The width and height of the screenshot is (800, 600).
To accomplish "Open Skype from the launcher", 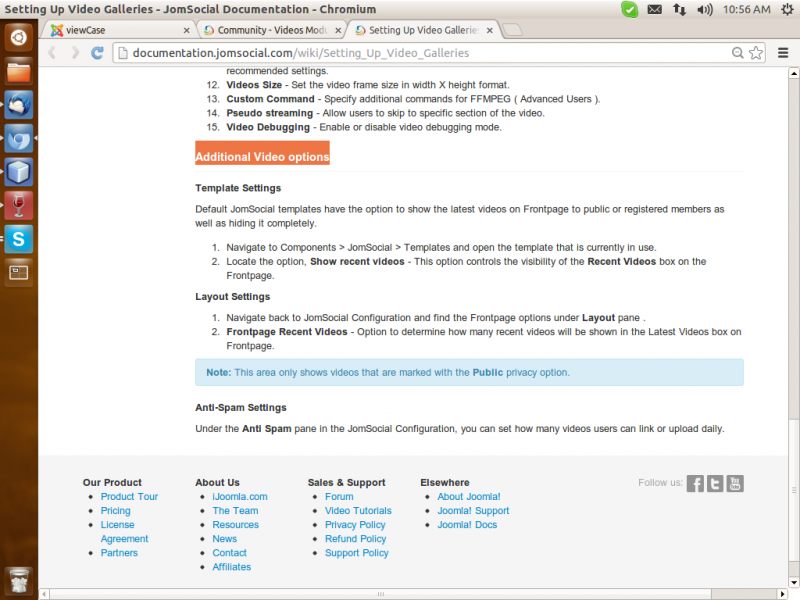I will (x=19, y=239).
